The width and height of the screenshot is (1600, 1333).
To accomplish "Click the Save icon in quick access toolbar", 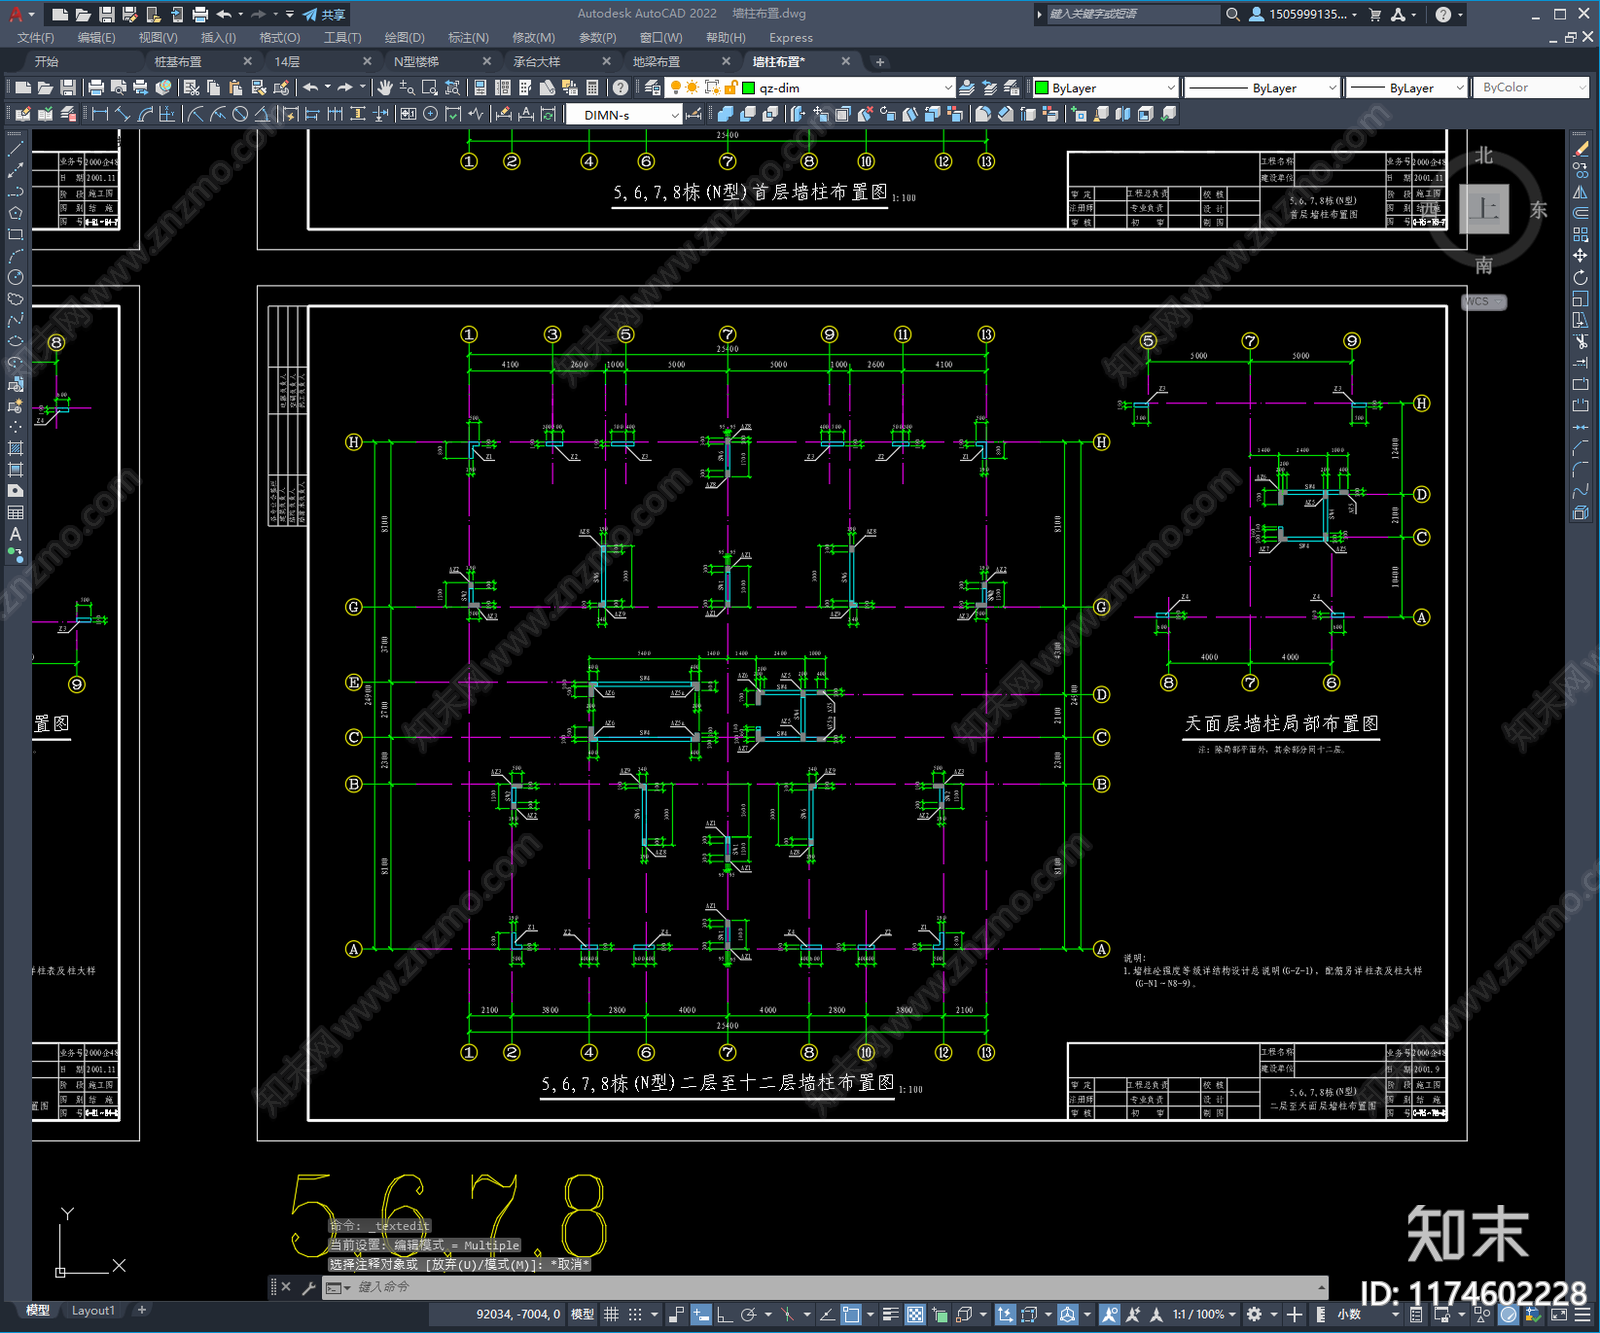I will [106, 14].
